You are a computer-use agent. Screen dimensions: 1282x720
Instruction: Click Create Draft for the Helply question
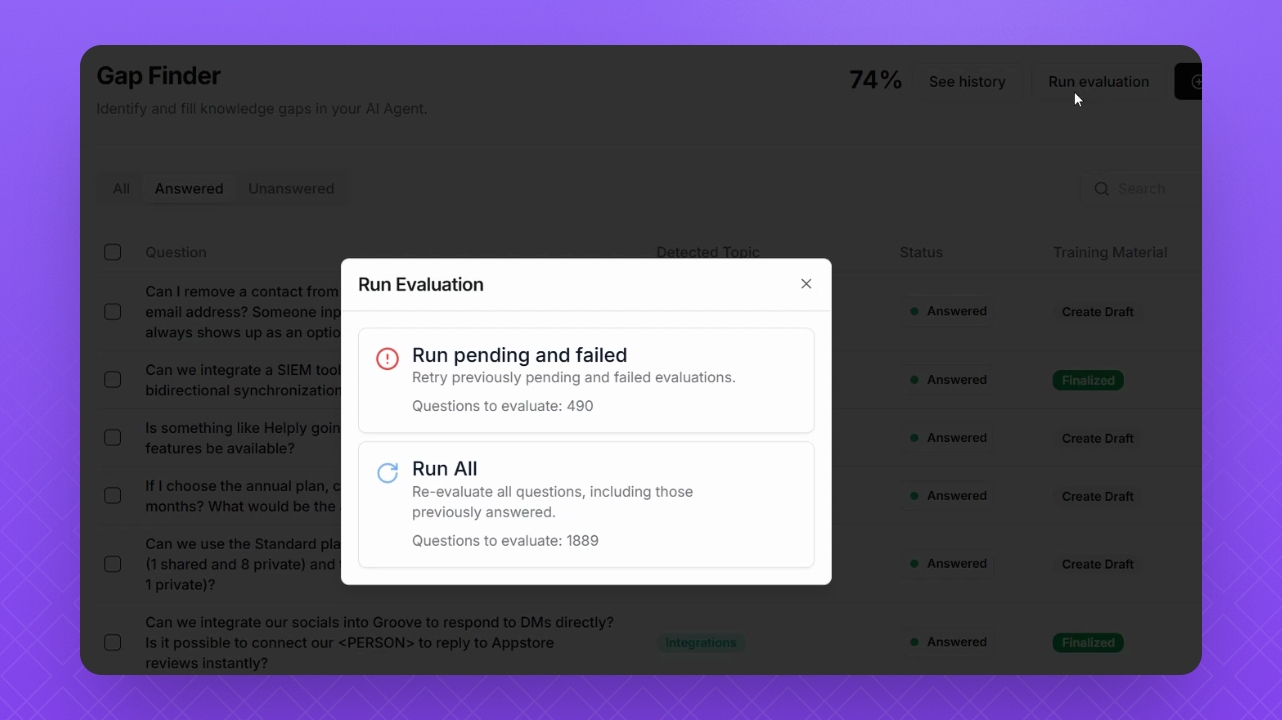point(1097,438)
